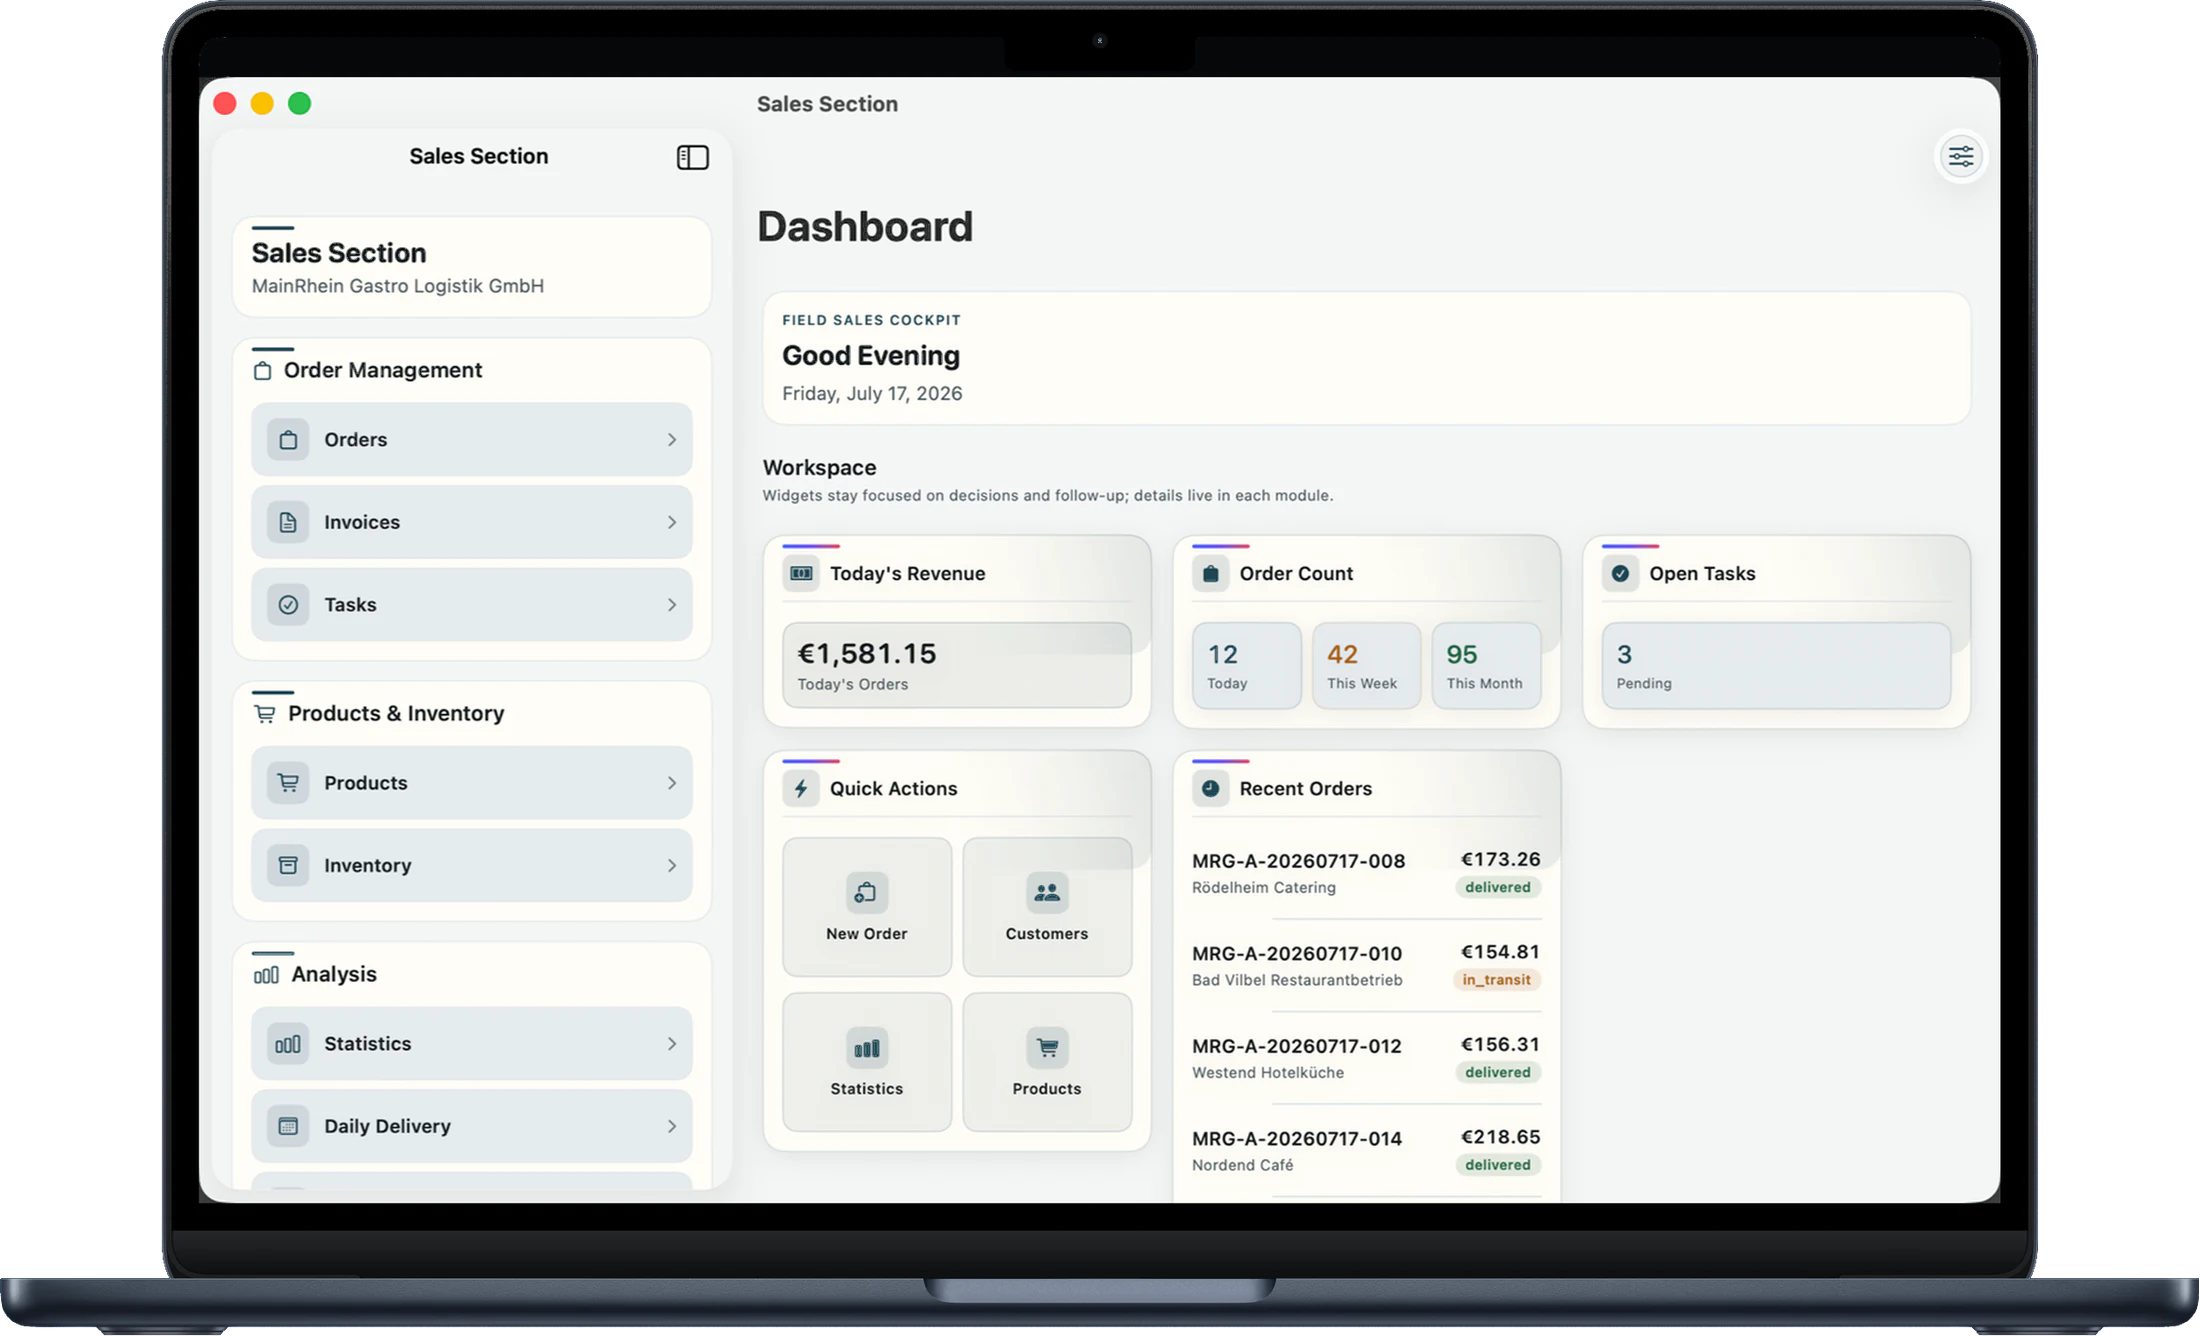The height and width of the screenshot is (1336, 2200).
Task: Click the €154.81 order amount
Action: click(1500, 952)
